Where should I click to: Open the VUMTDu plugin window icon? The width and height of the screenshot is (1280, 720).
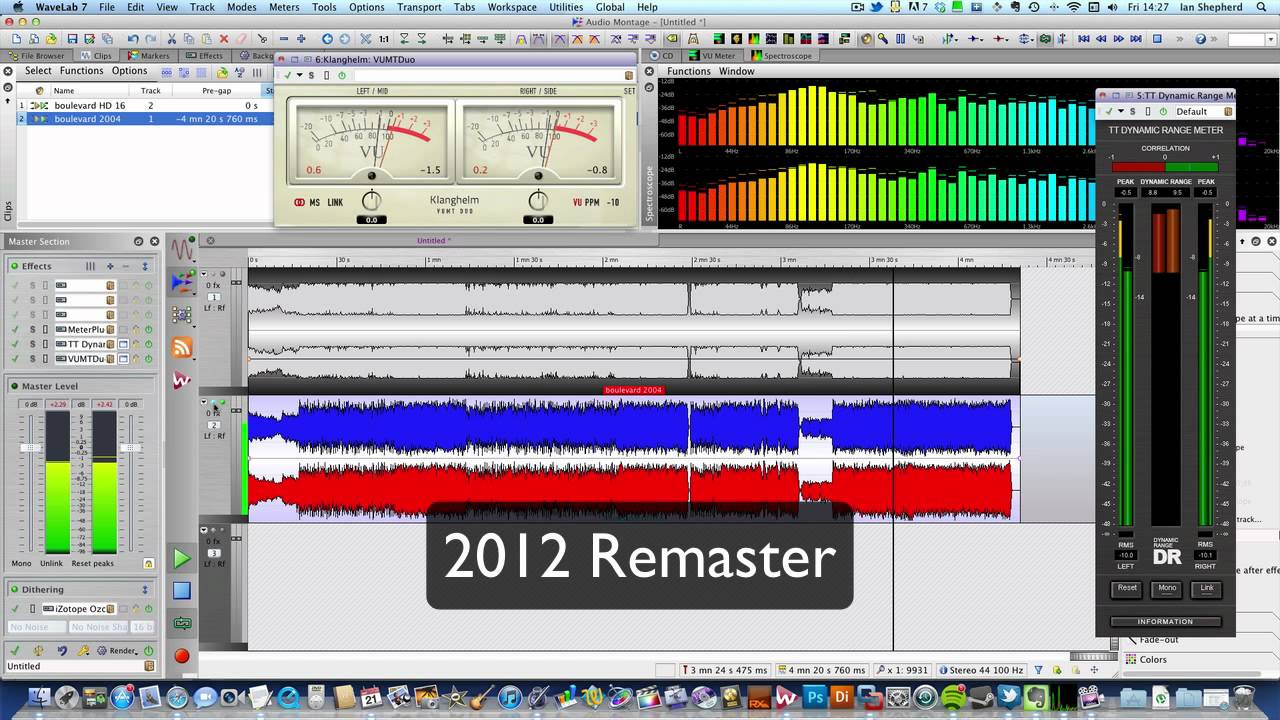124,359
